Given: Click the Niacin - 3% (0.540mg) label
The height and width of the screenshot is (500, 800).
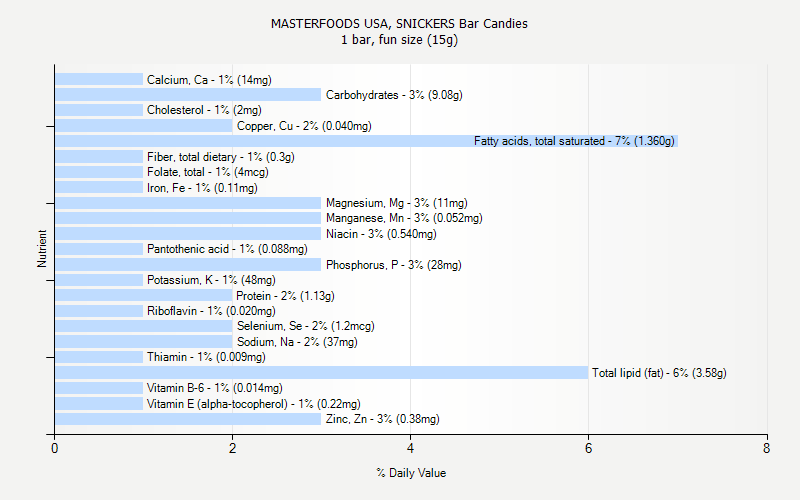Looking at the screenshot, I should [x=381, y=234].
